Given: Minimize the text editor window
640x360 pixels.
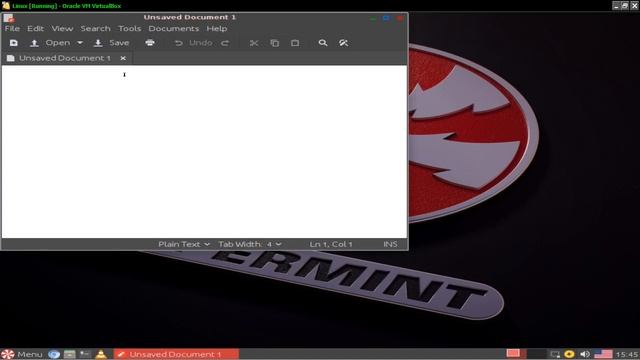Looking at the screenshot, I should click(373, 18).
